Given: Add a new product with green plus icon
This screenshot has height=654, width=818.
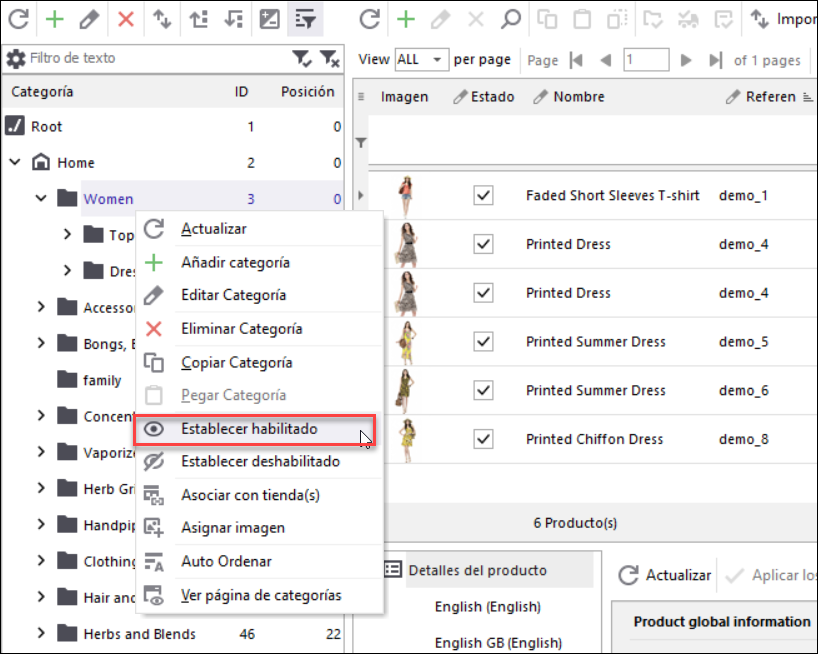Looking at the screenshot, I should tap(406, 19).
